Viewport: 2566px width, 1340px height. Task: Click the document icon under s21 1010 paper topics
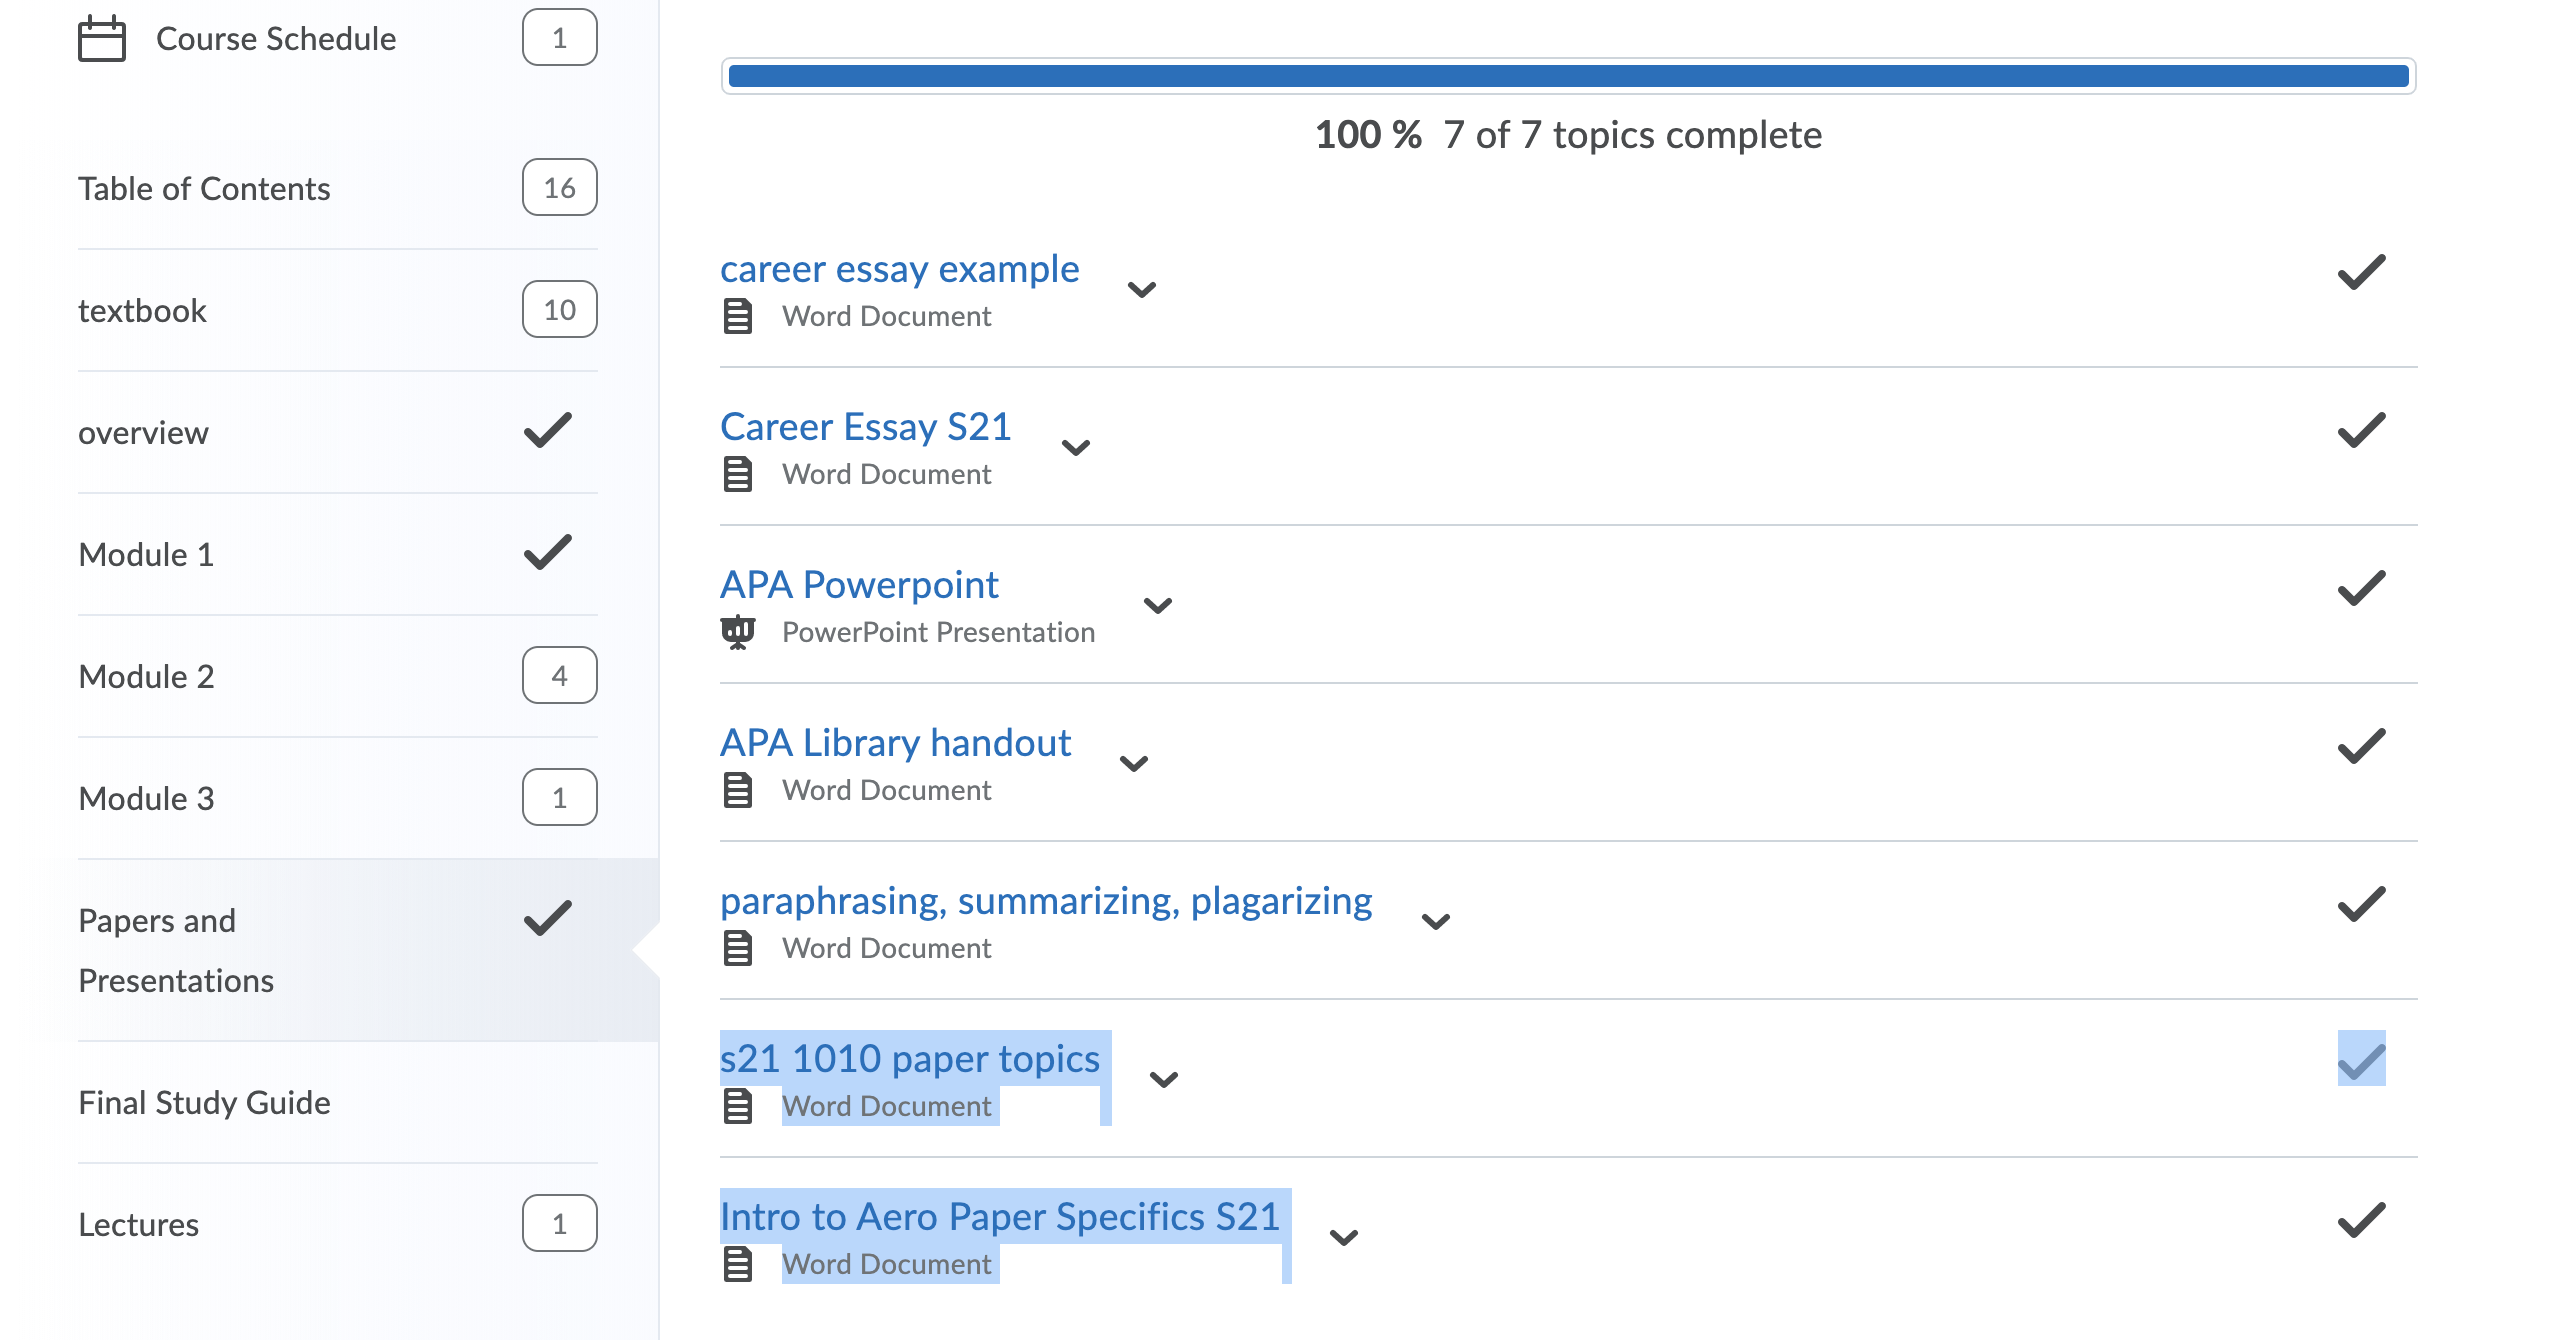coord(738,1106)
